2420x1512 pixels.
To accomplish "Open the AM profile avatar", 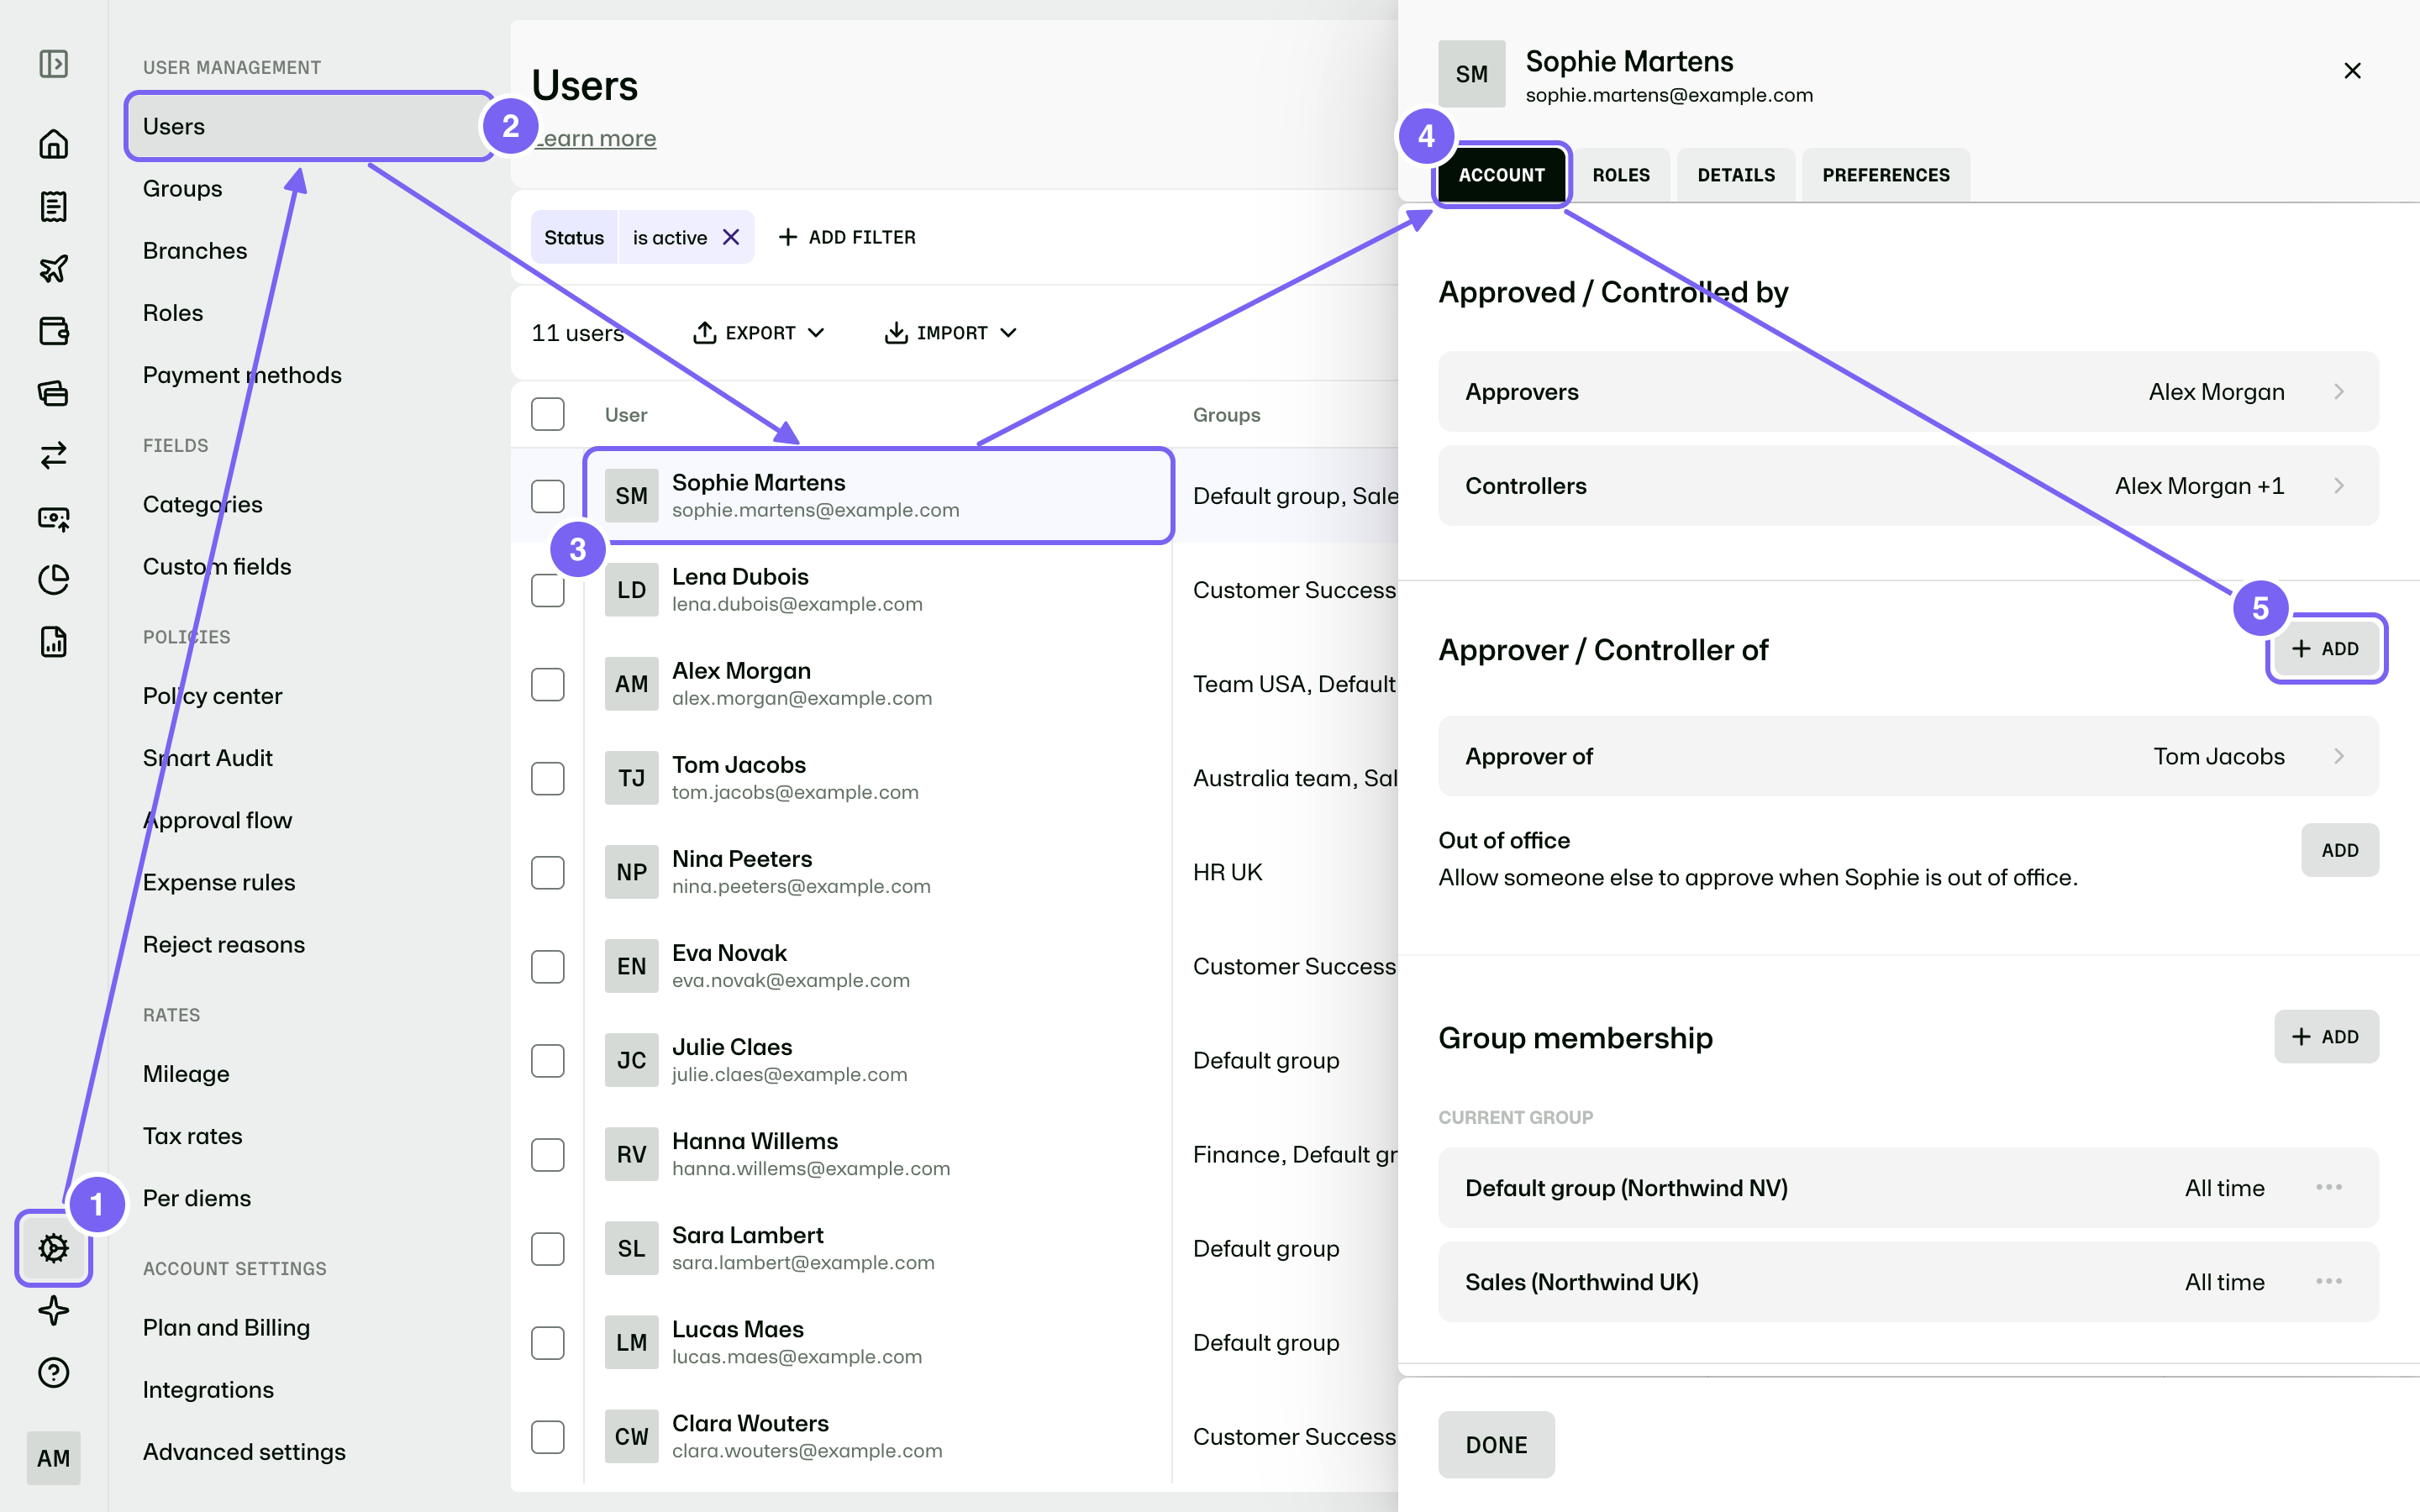I will click(53, 1458).
